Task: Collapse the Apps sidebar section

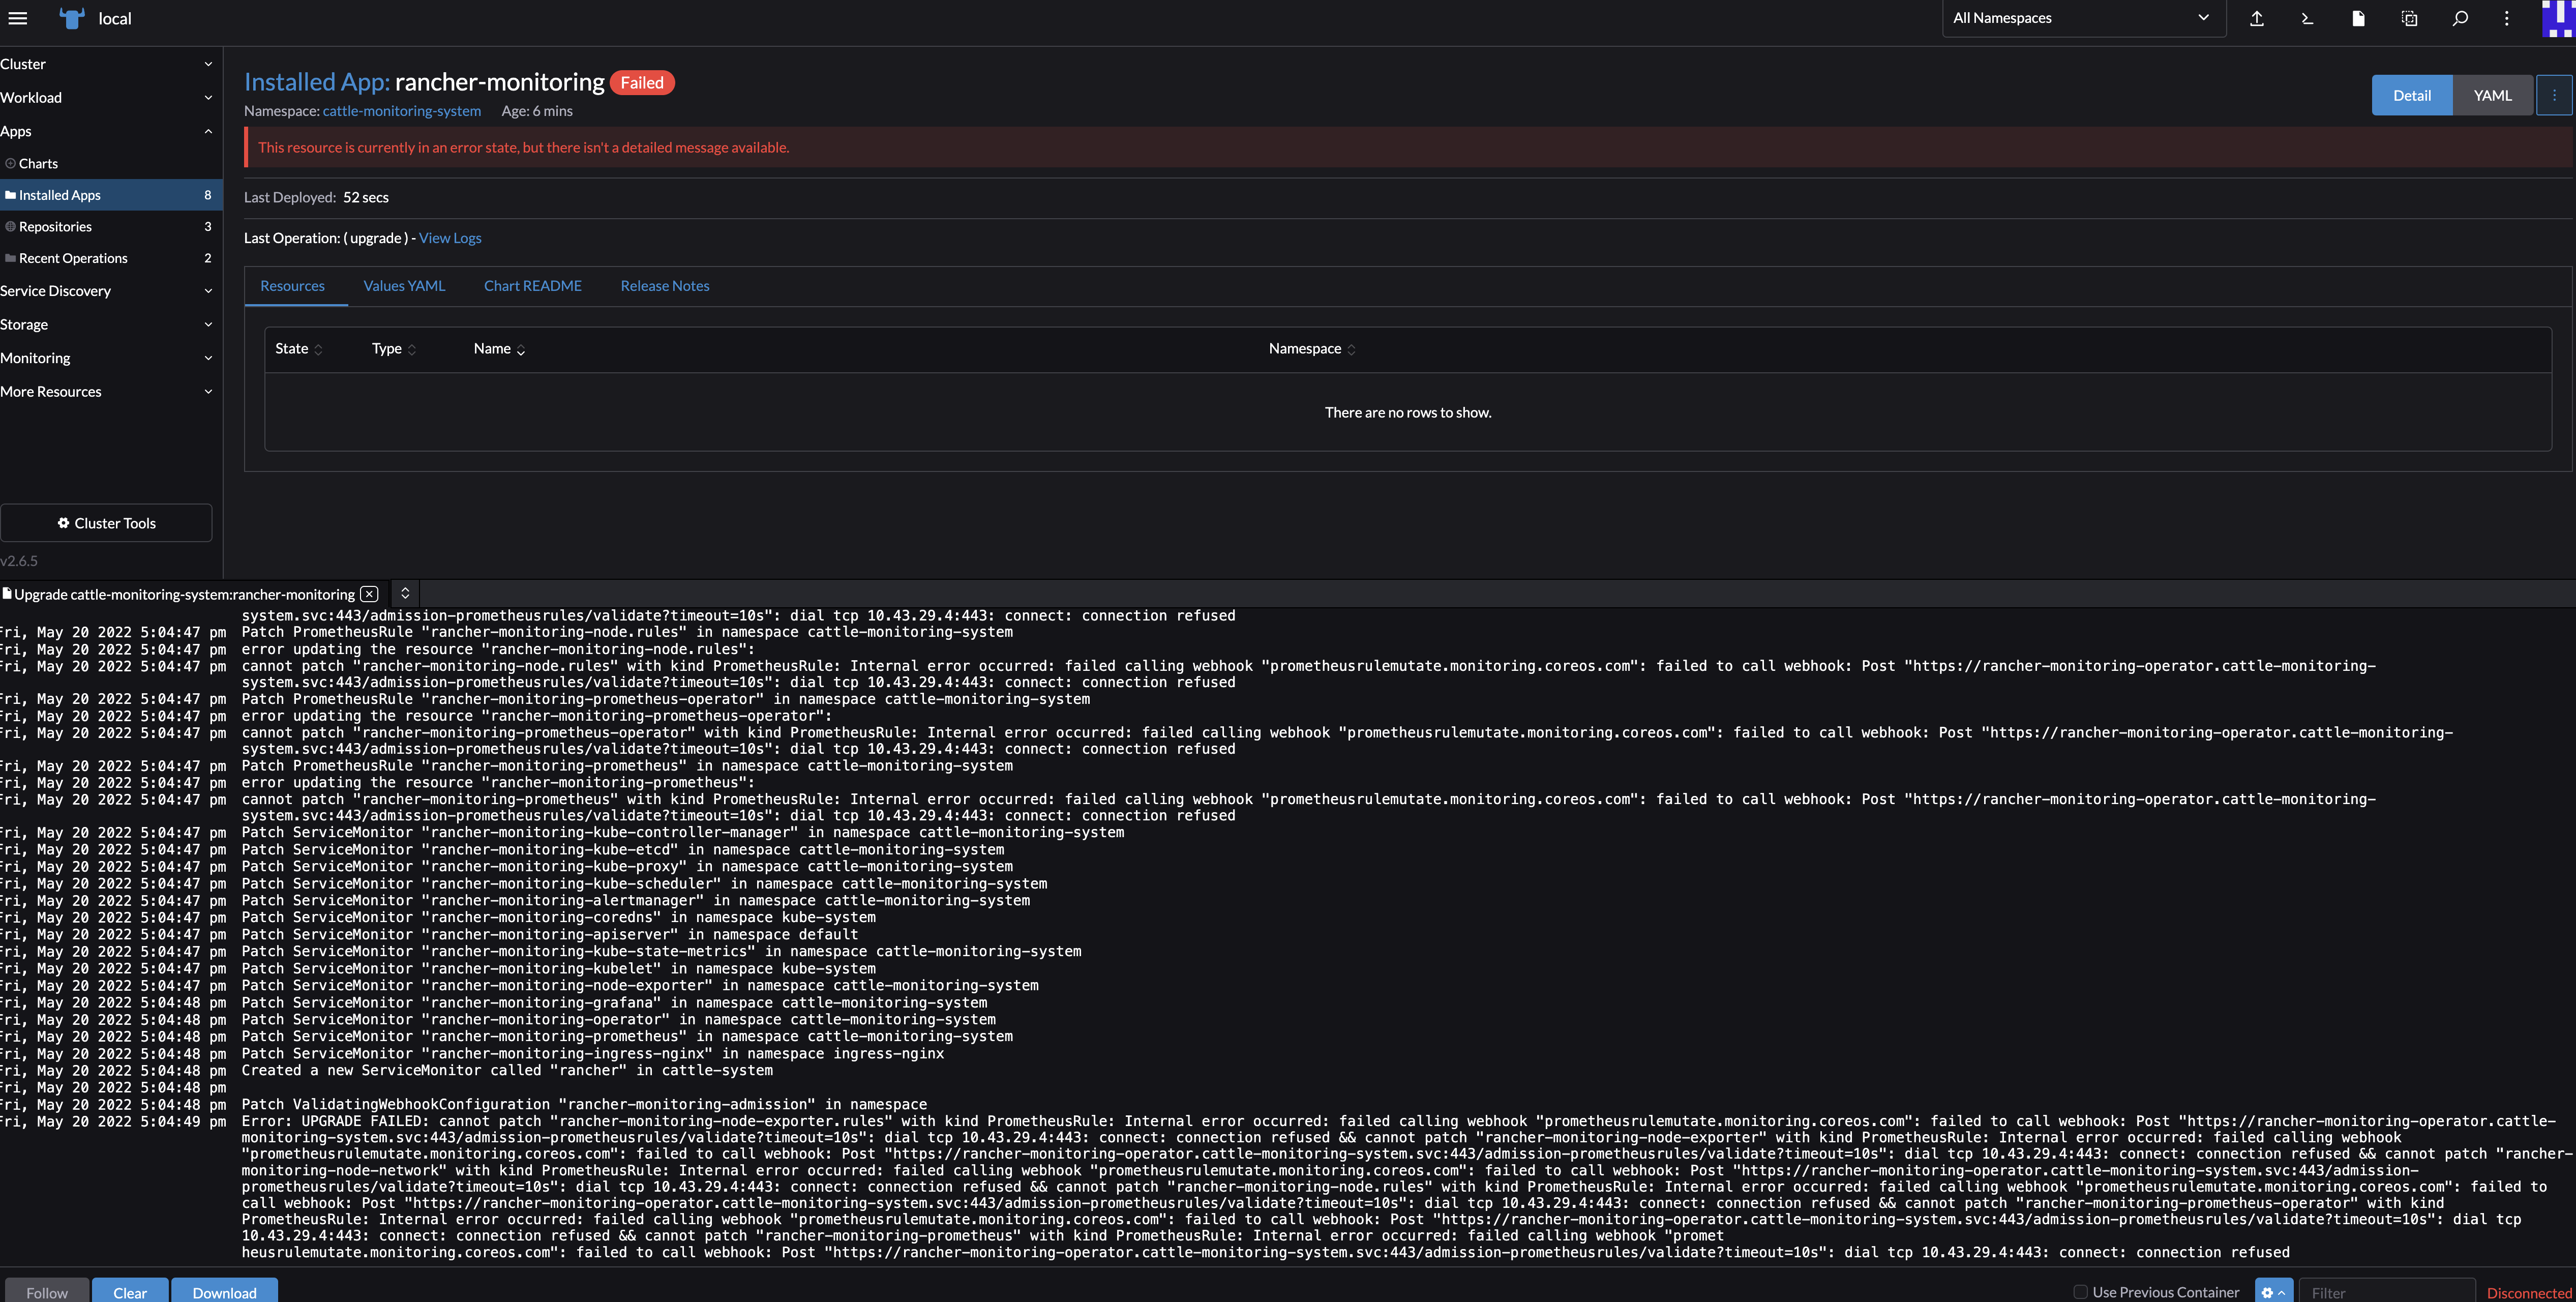Action: 110,131
